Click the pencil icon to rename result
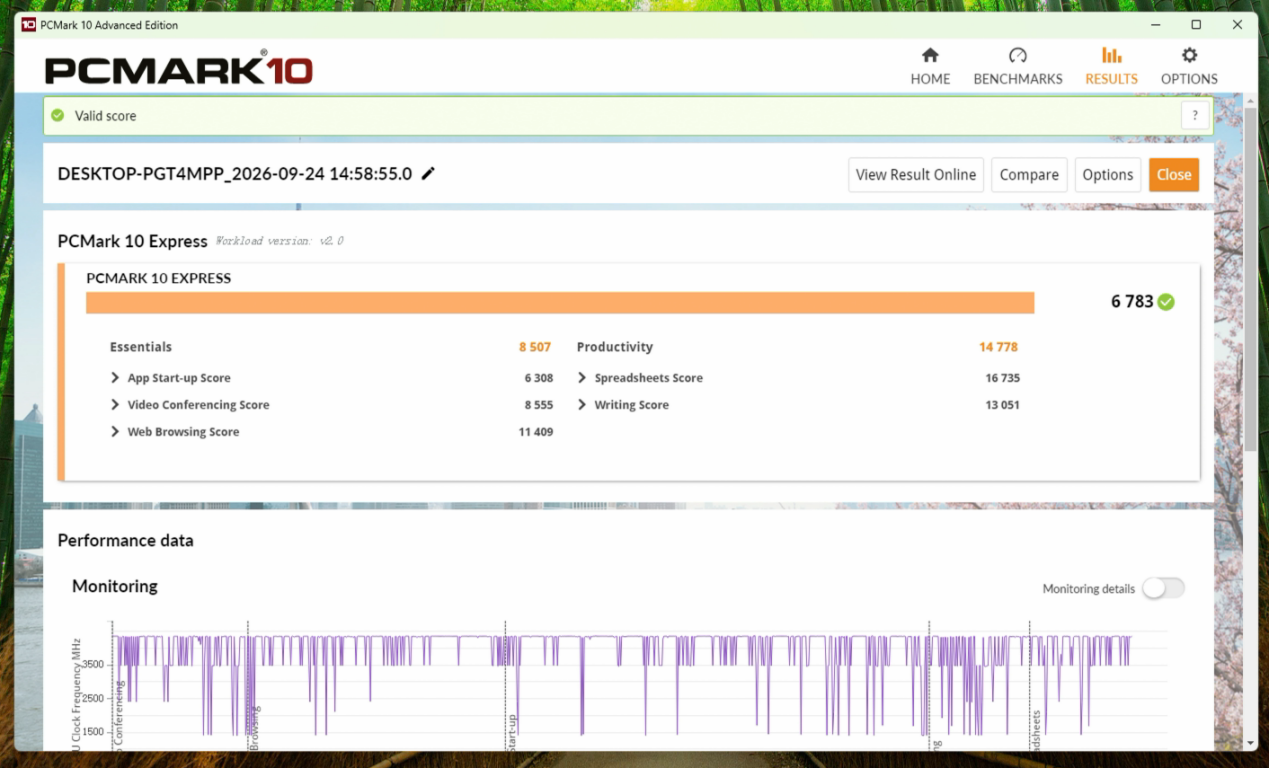1269x768 pixels. point(428,173)
